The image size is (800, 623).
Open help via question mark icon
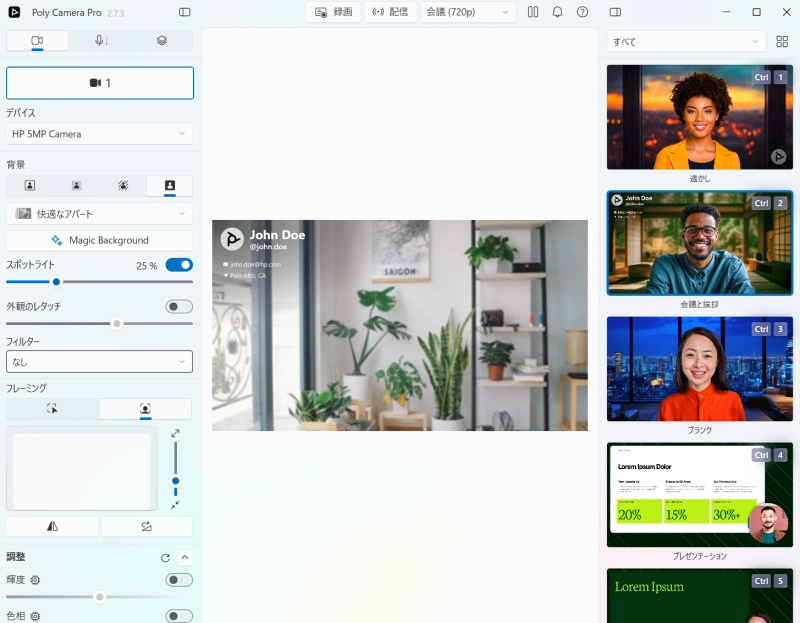(583, 12)
